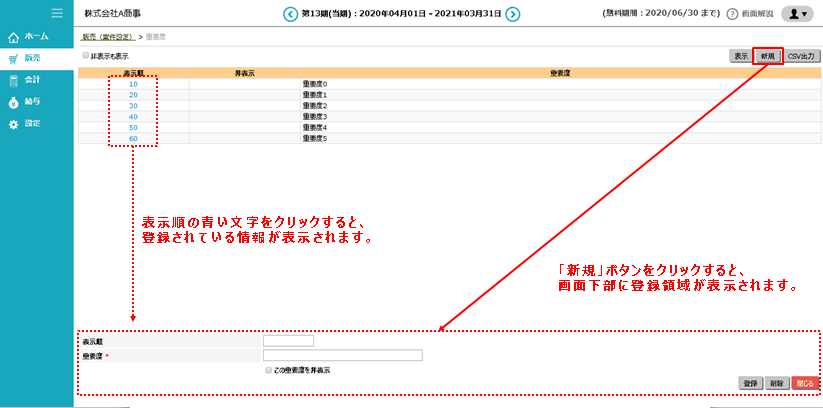The width and height of the screenshot is (823, 408).
Task: Click the 削除 button
Action: pyautogui.click(x=777, y=383)
